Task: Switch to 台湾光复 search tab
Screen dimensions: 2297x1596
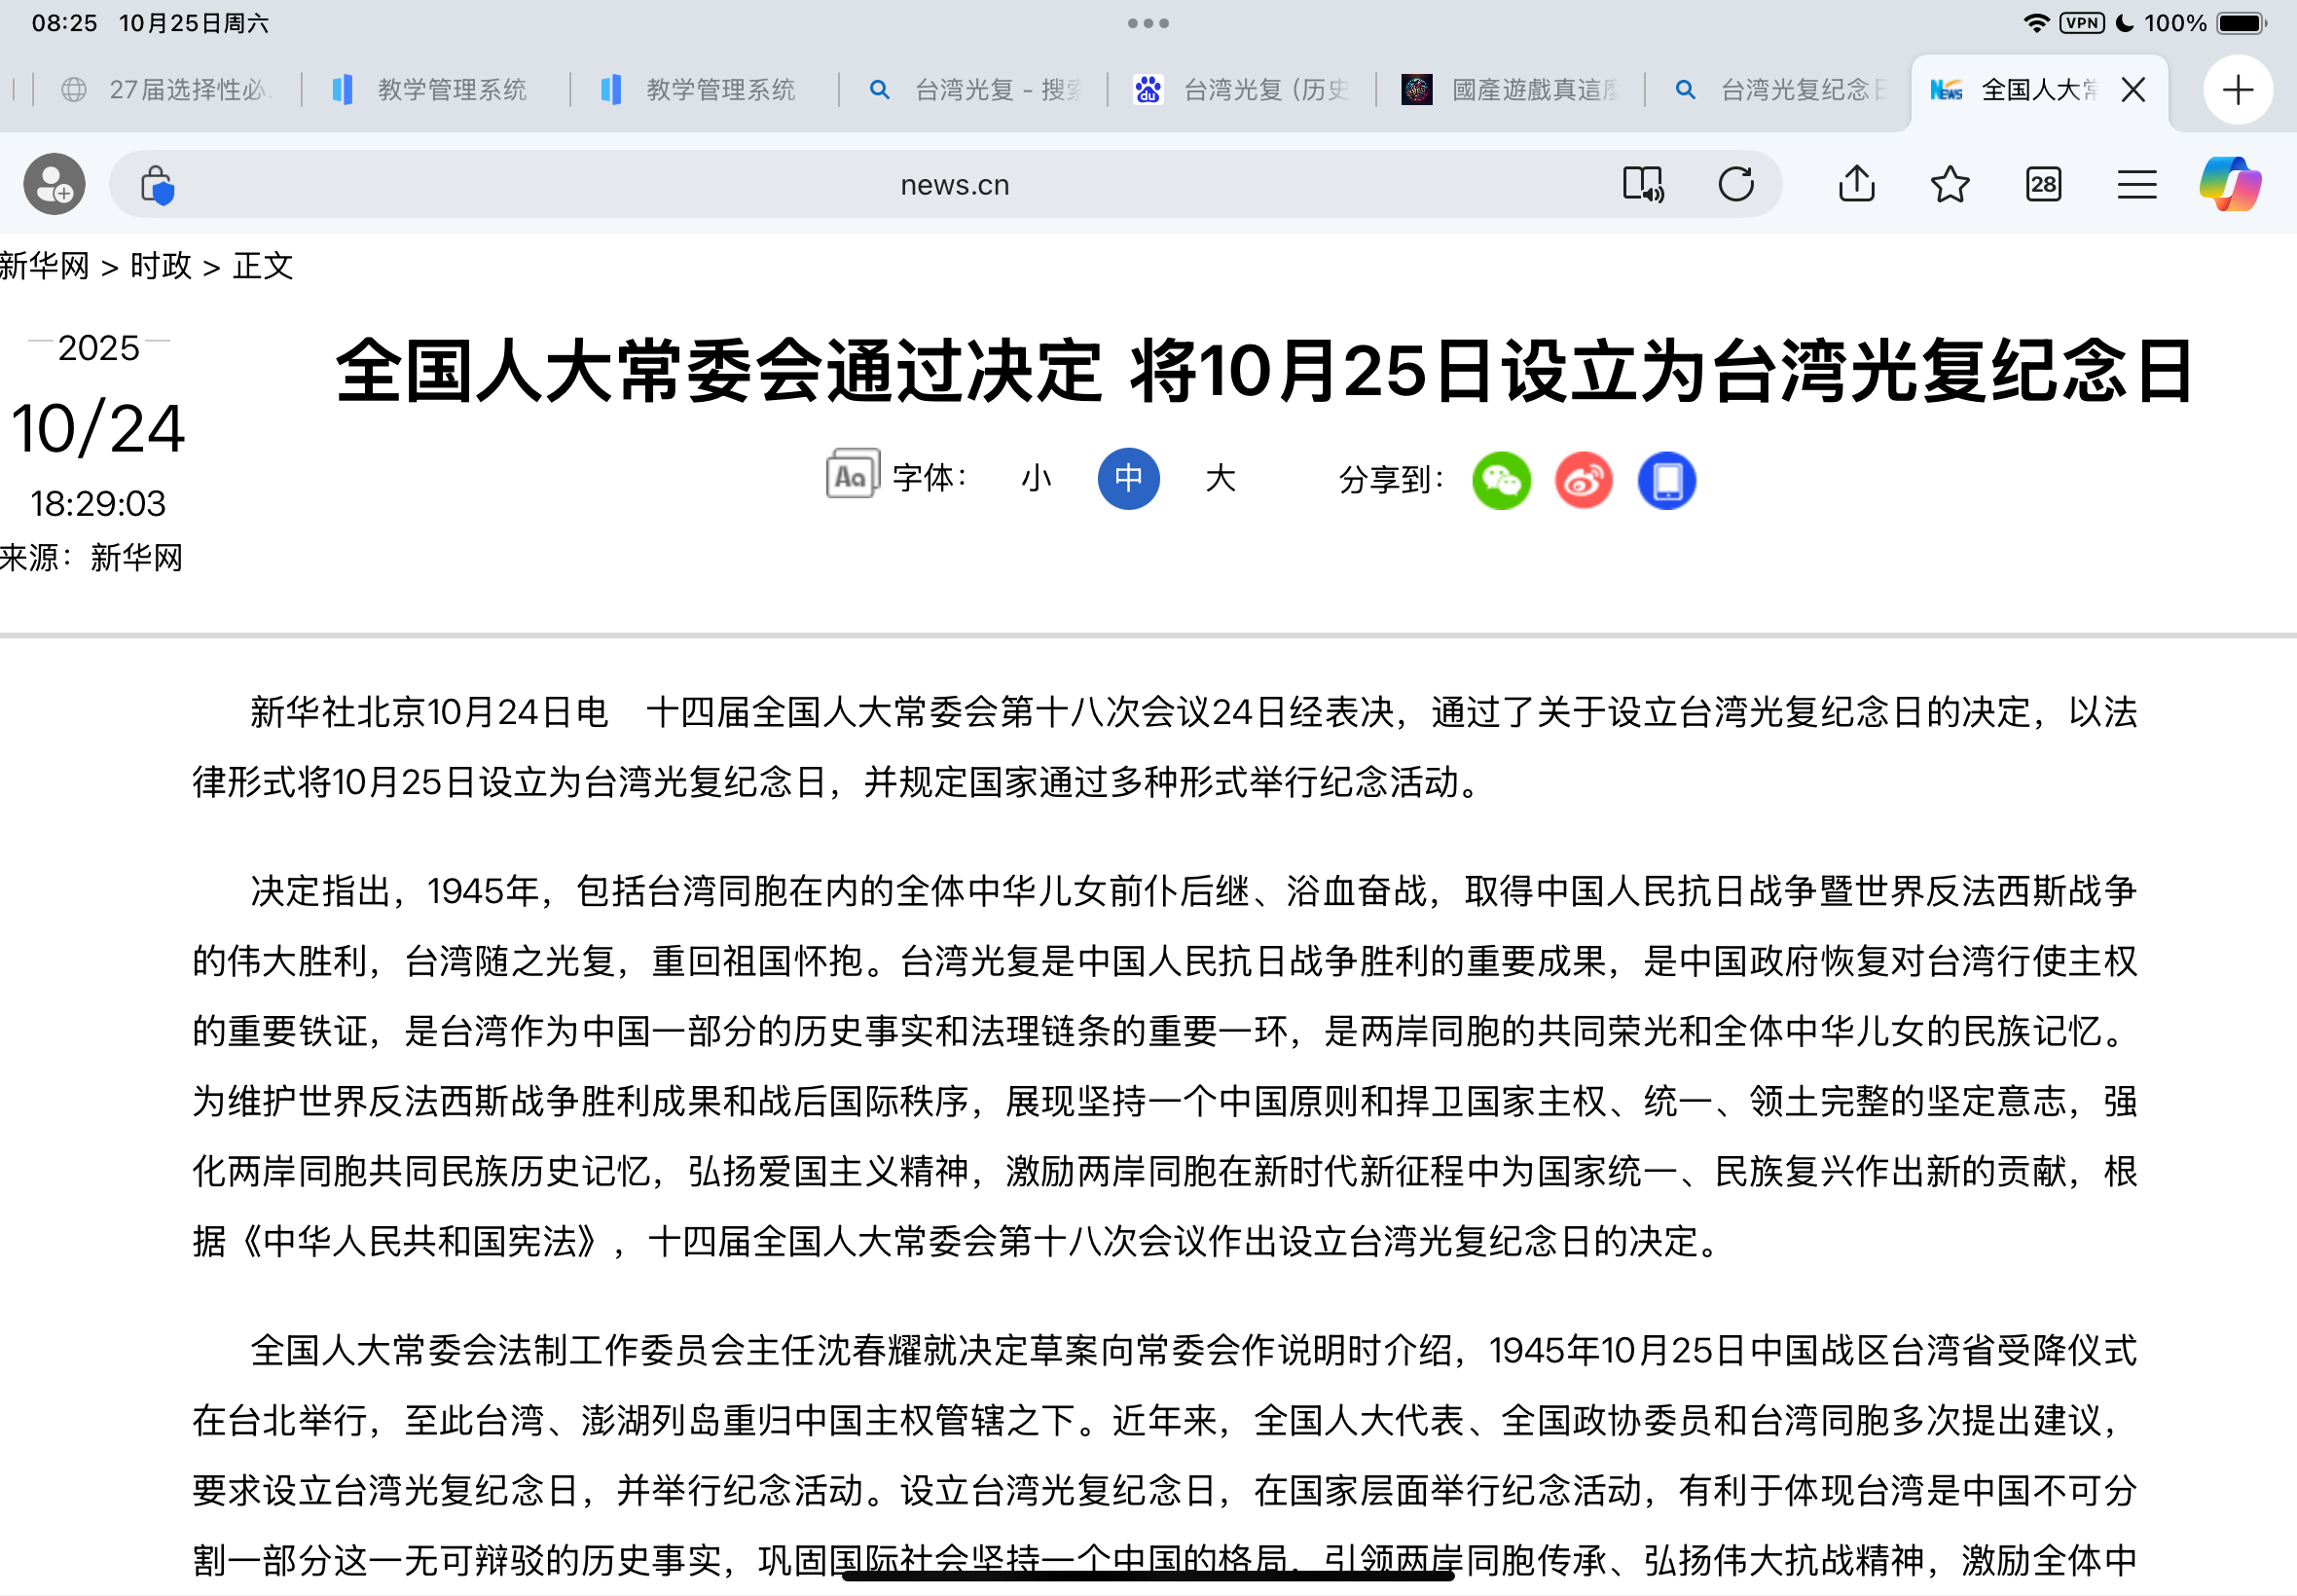Action: point(975,90)
